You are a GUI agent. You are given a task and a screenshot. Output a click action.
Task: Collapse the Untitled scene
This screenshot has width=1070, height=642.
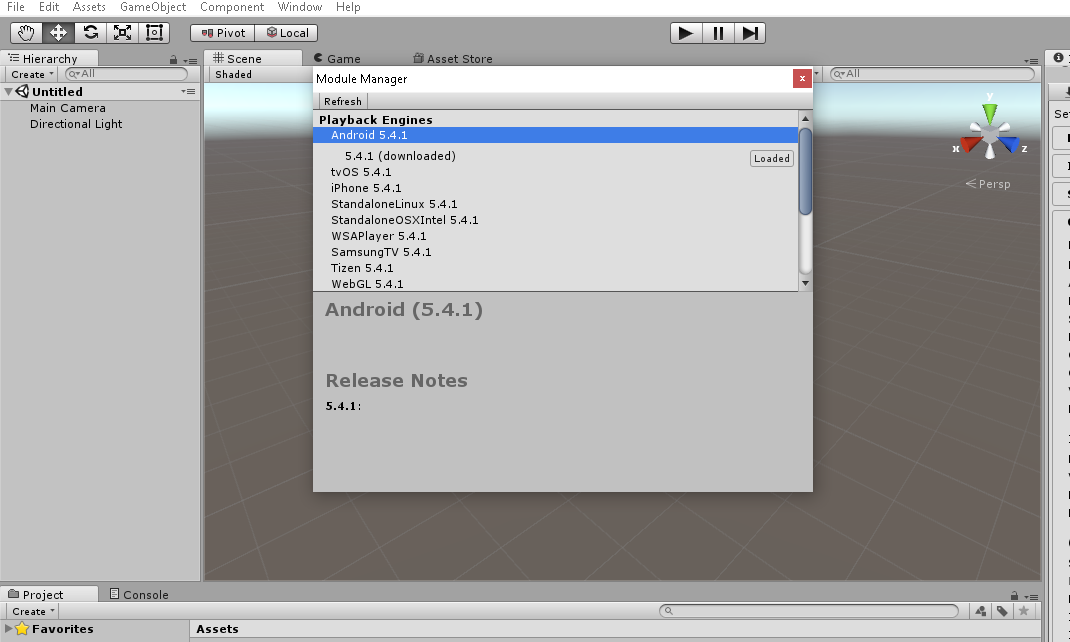click(x=8, y=91)
